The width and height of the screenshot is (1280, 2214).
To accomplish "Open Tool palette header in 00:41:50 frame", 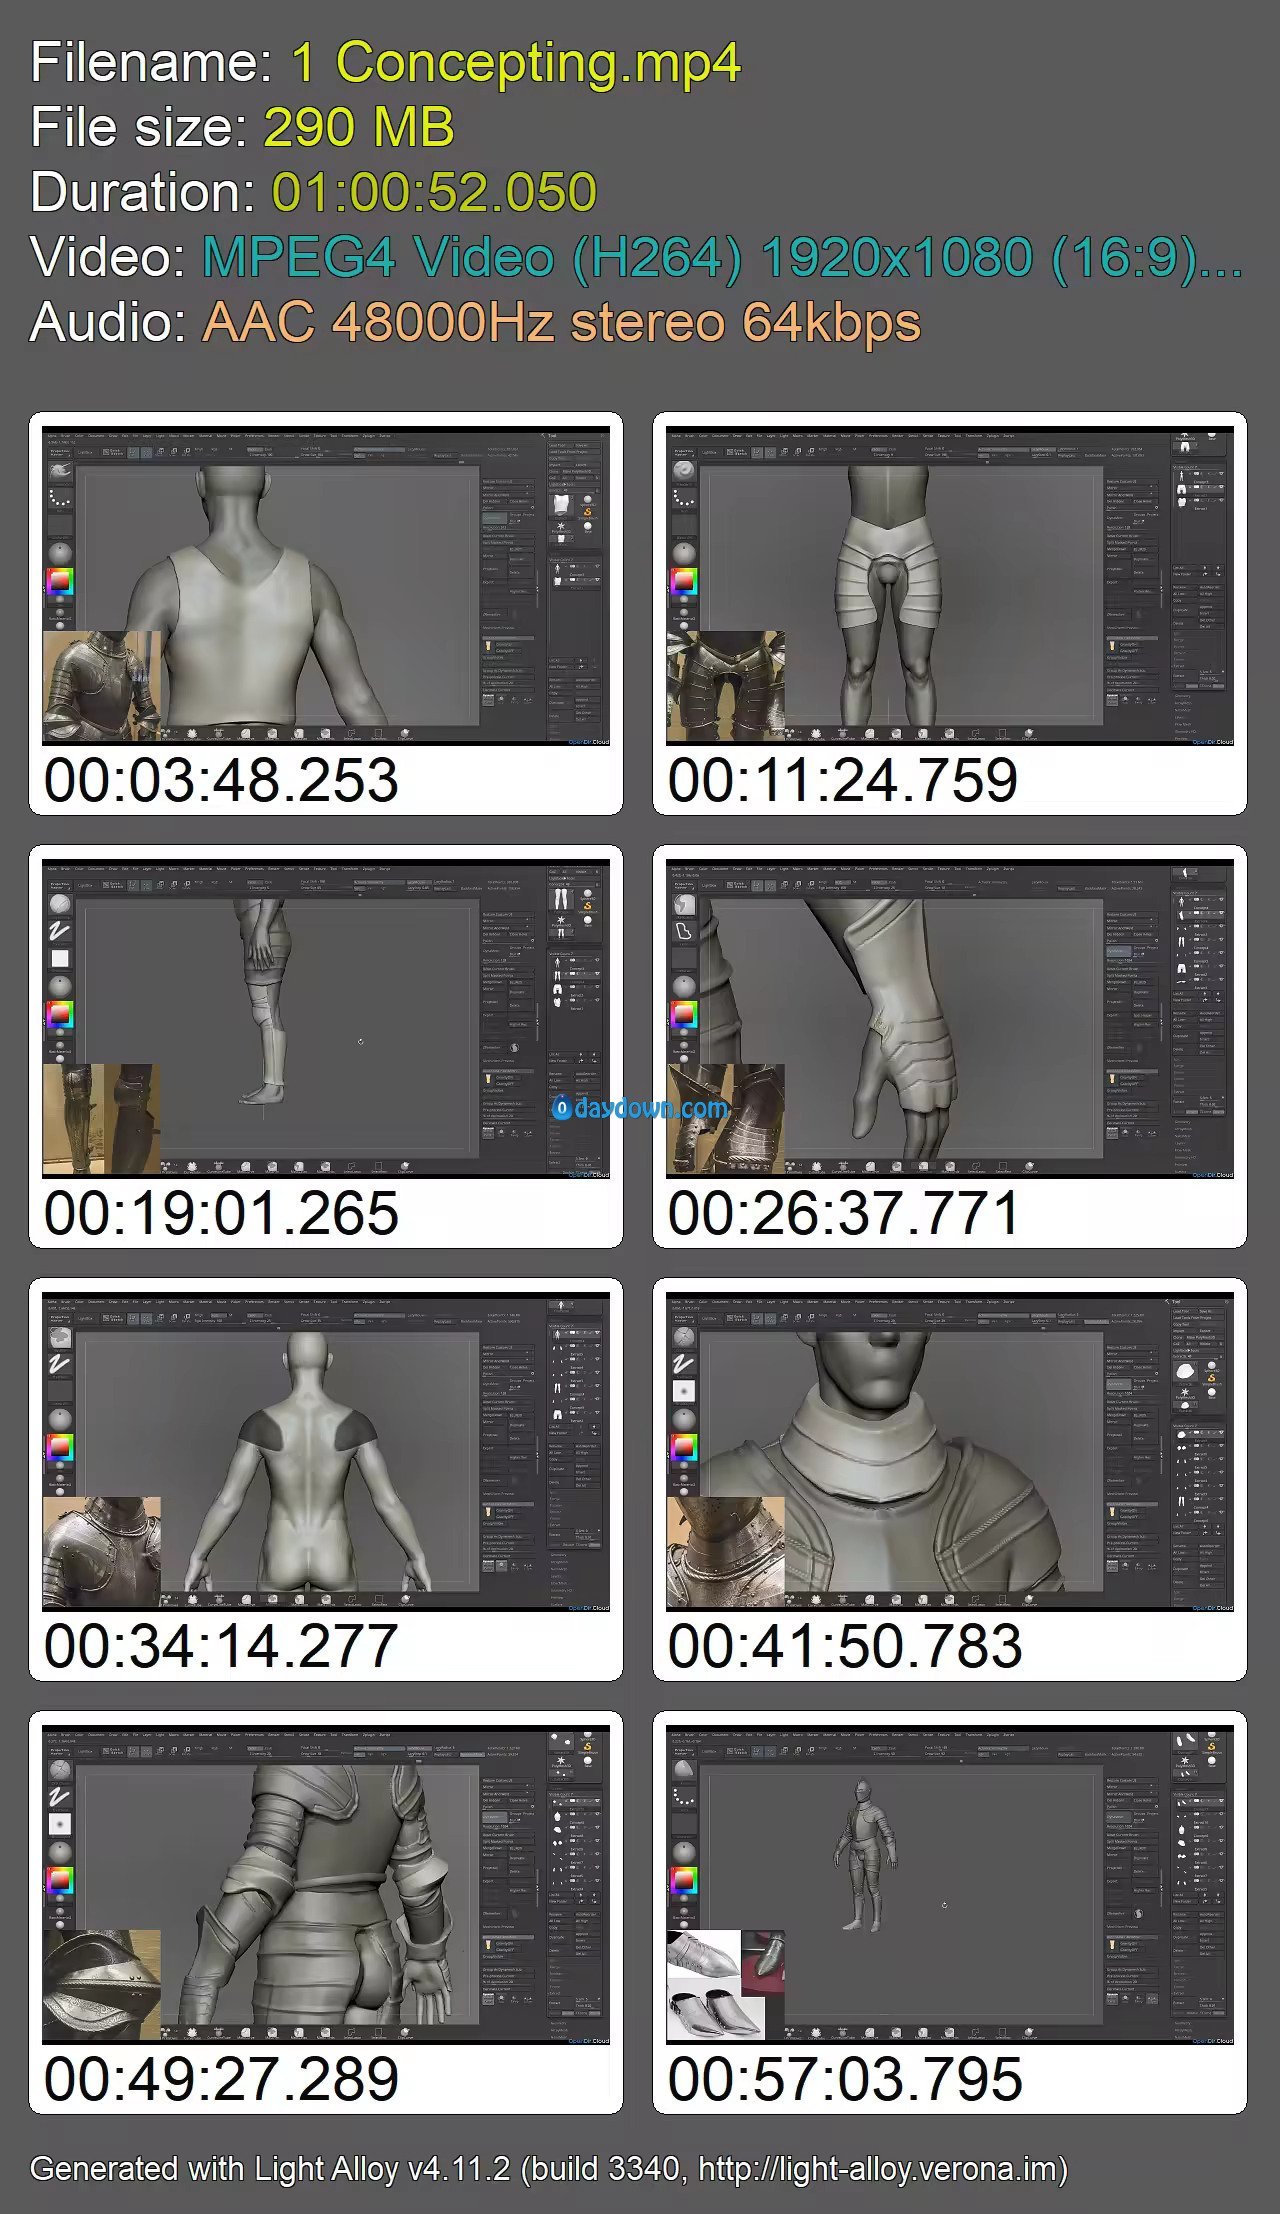I will [1202, 1302].
